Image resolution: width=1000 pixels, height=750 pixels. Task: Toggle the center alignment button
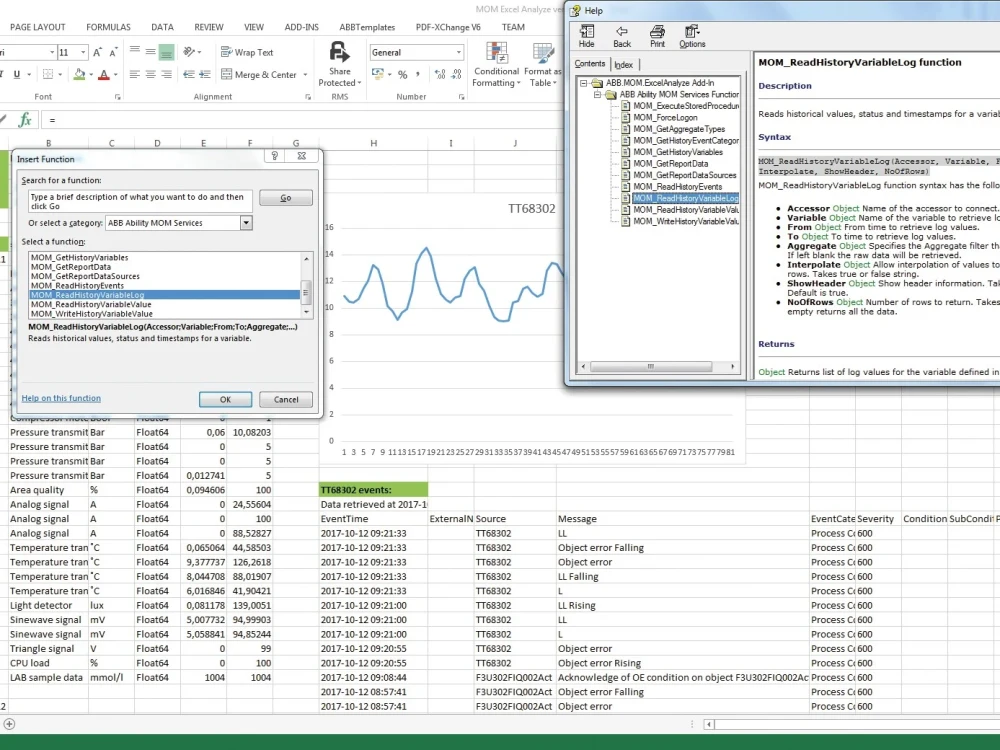point(151,75)
